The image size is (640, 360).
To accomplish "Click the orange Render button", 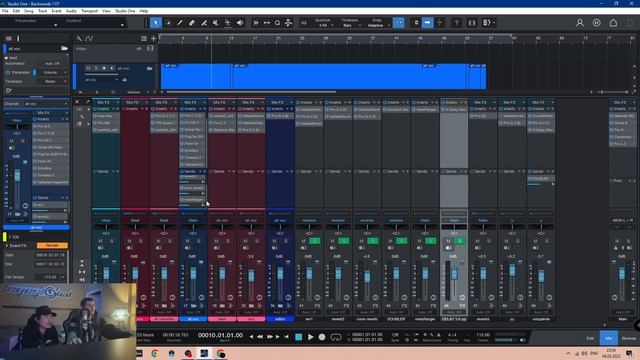I will 52,246.
